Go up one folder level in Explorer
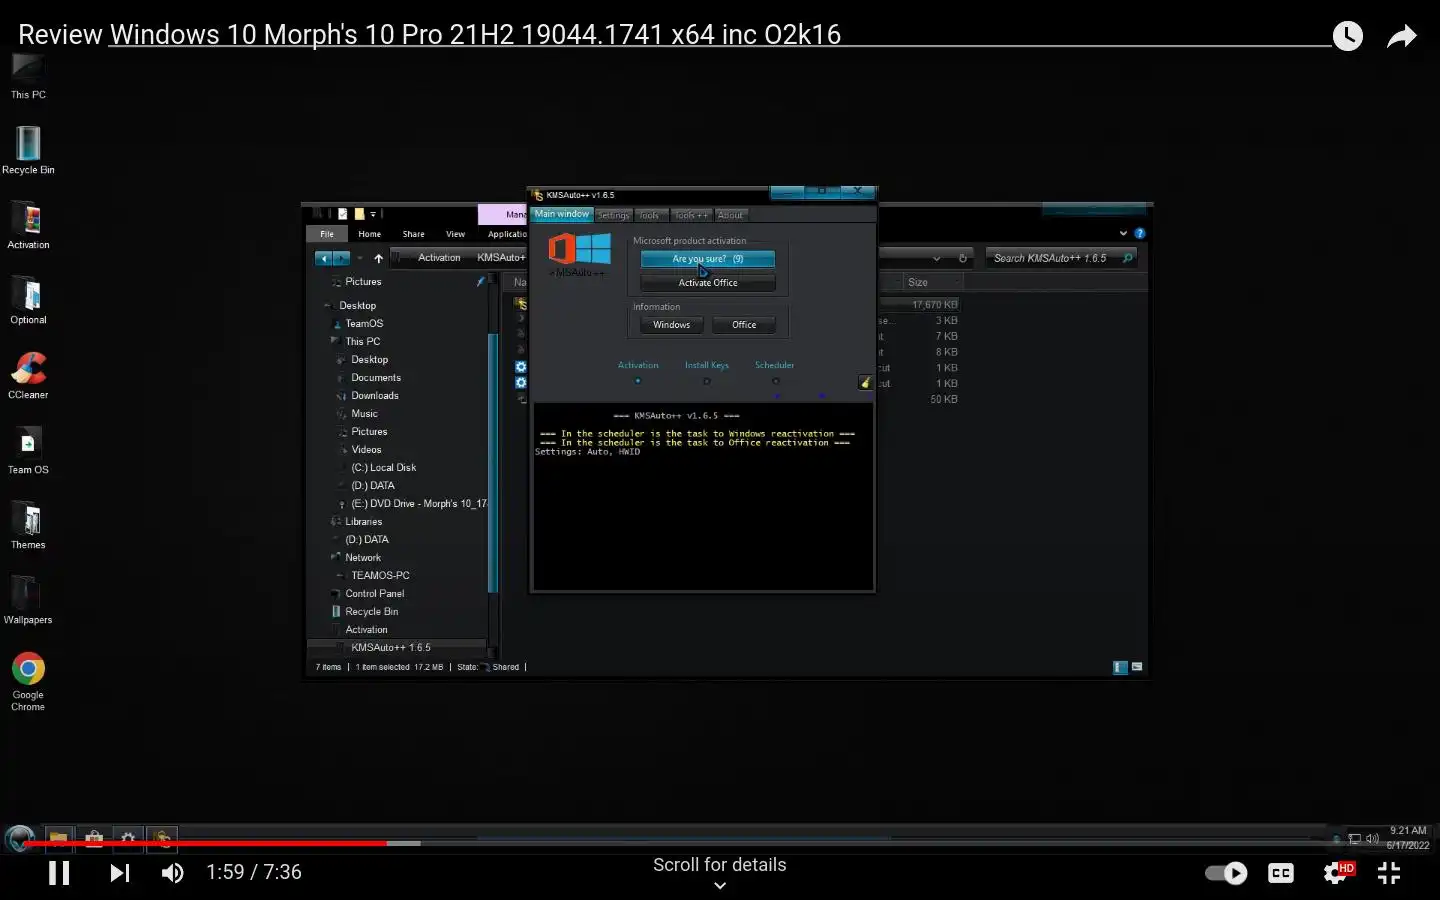Viewport: 1440px width, 900px height. pos(378,258)
